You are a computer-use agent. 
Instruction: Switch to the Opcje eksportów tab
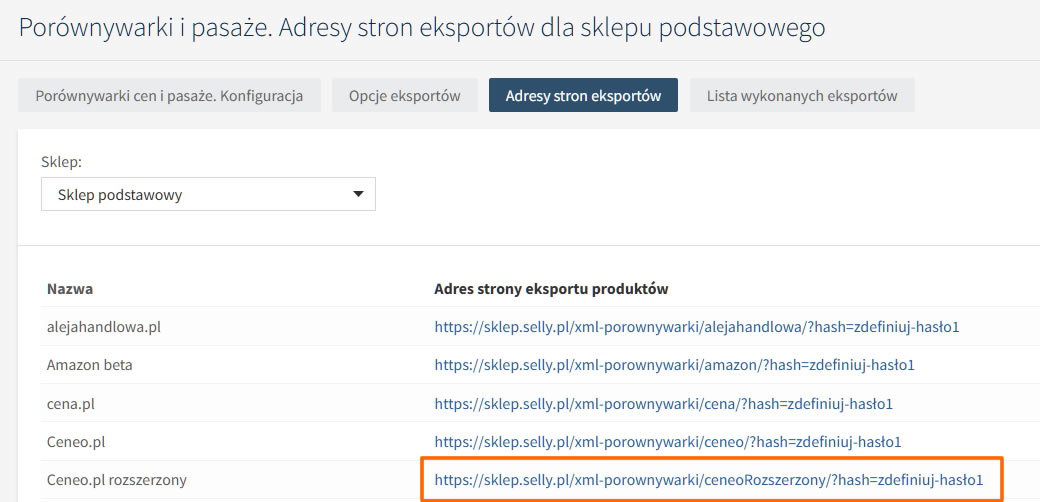point(404,96)
